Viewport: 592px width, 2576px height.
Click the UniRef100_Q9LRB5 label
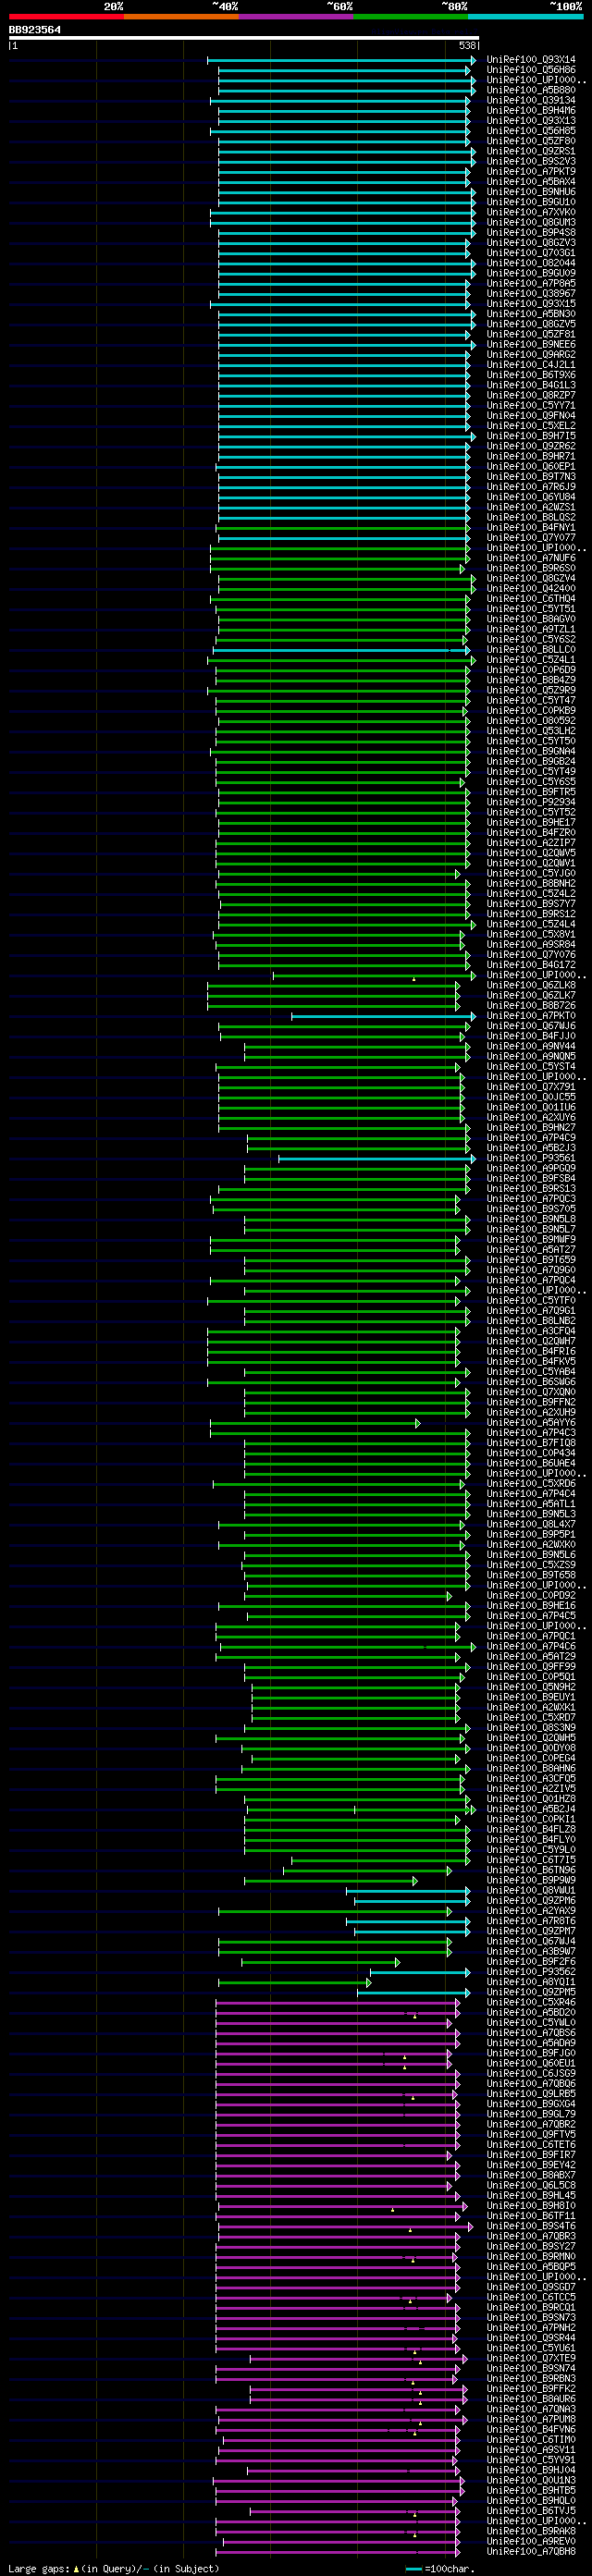(x=531, y=2093)
